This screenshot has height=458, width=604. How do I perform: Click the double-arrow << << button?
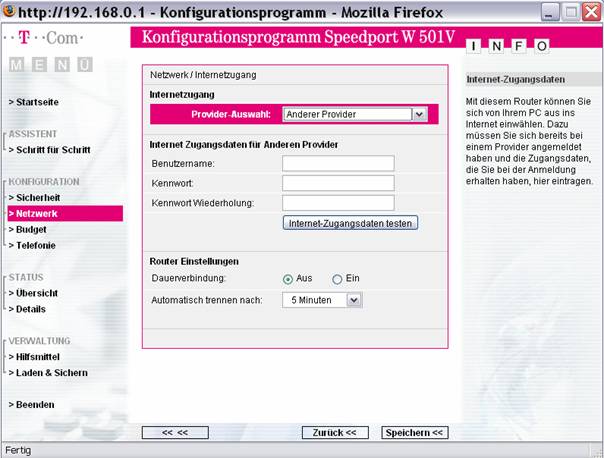coord(175,433)
